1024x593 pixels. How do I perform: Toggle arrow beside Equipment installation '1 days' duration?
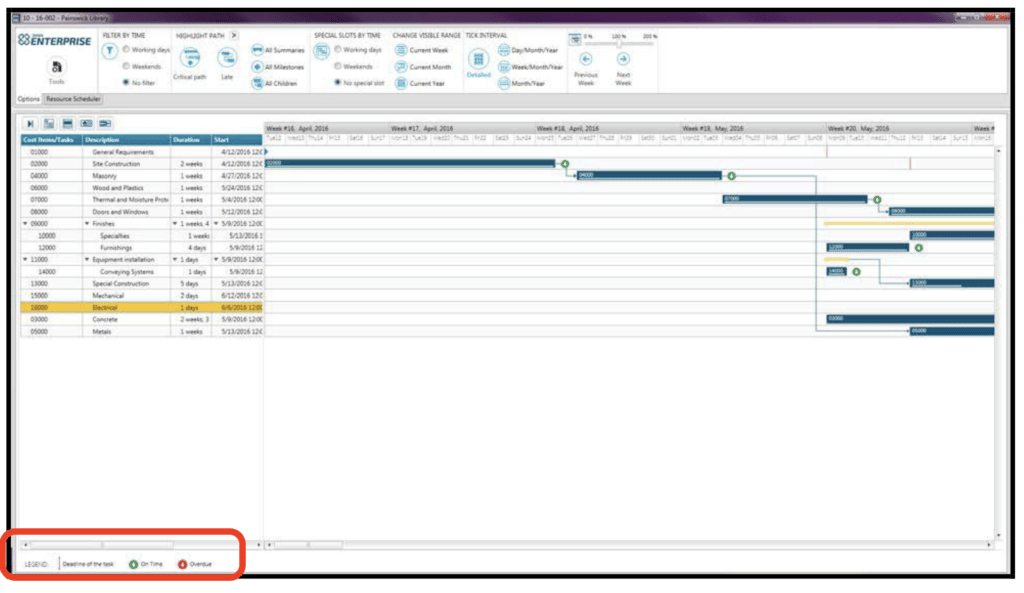pos(174,259)
